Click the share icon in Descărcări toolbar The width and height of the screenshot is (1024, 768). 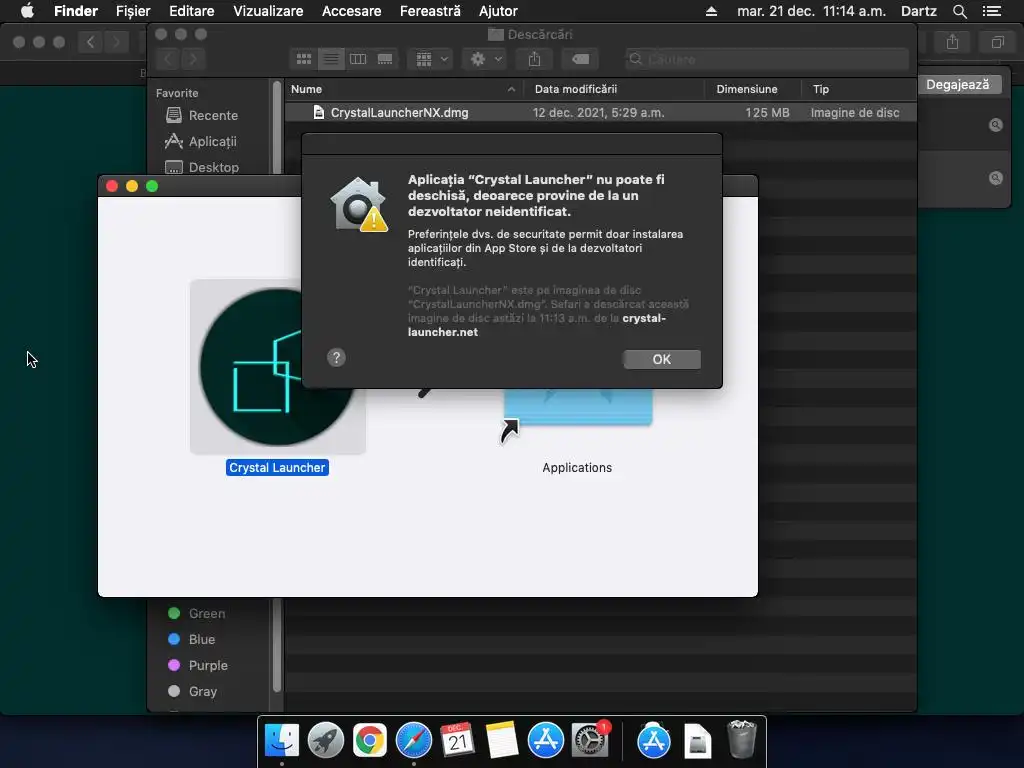534,59
